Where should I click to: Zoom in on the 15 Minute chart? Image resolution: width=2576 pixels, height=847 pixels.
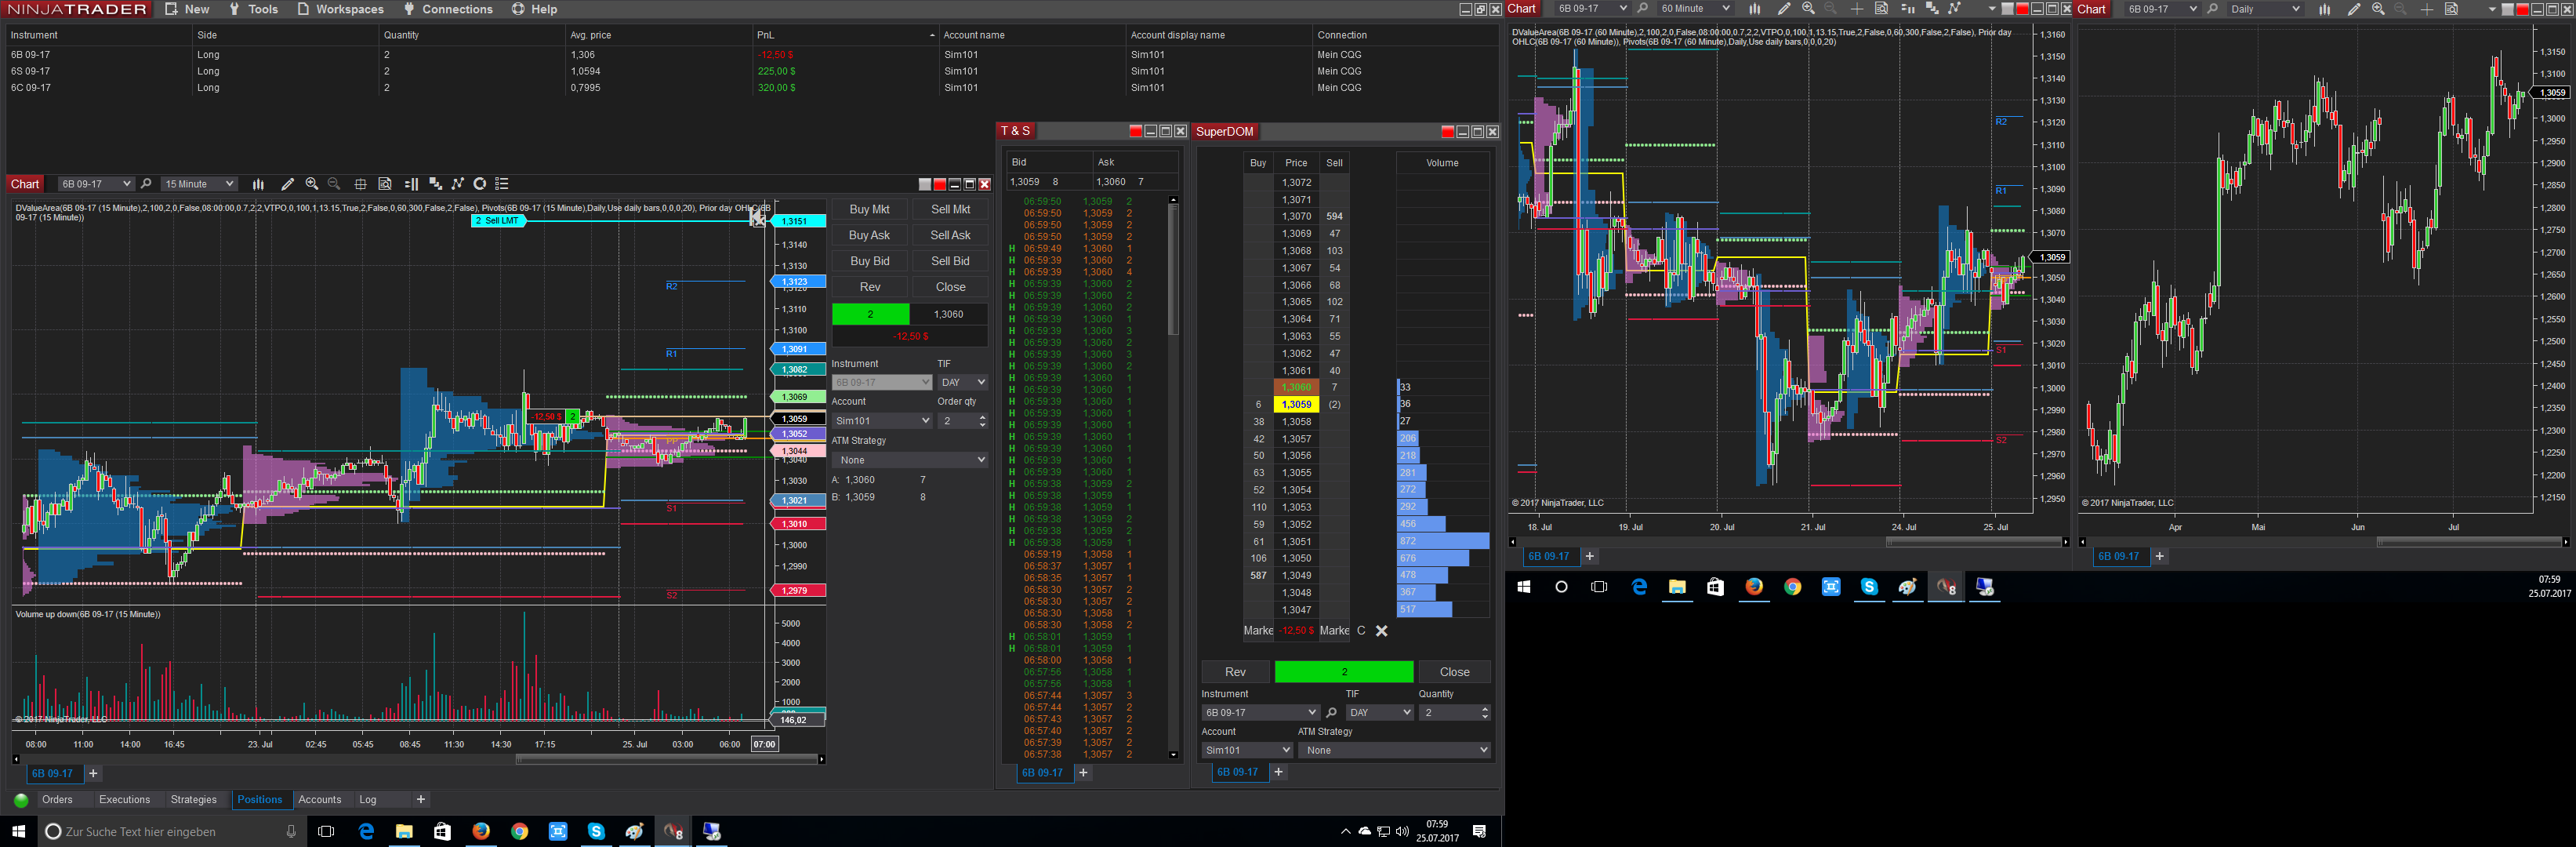click(x=312, y=184)
